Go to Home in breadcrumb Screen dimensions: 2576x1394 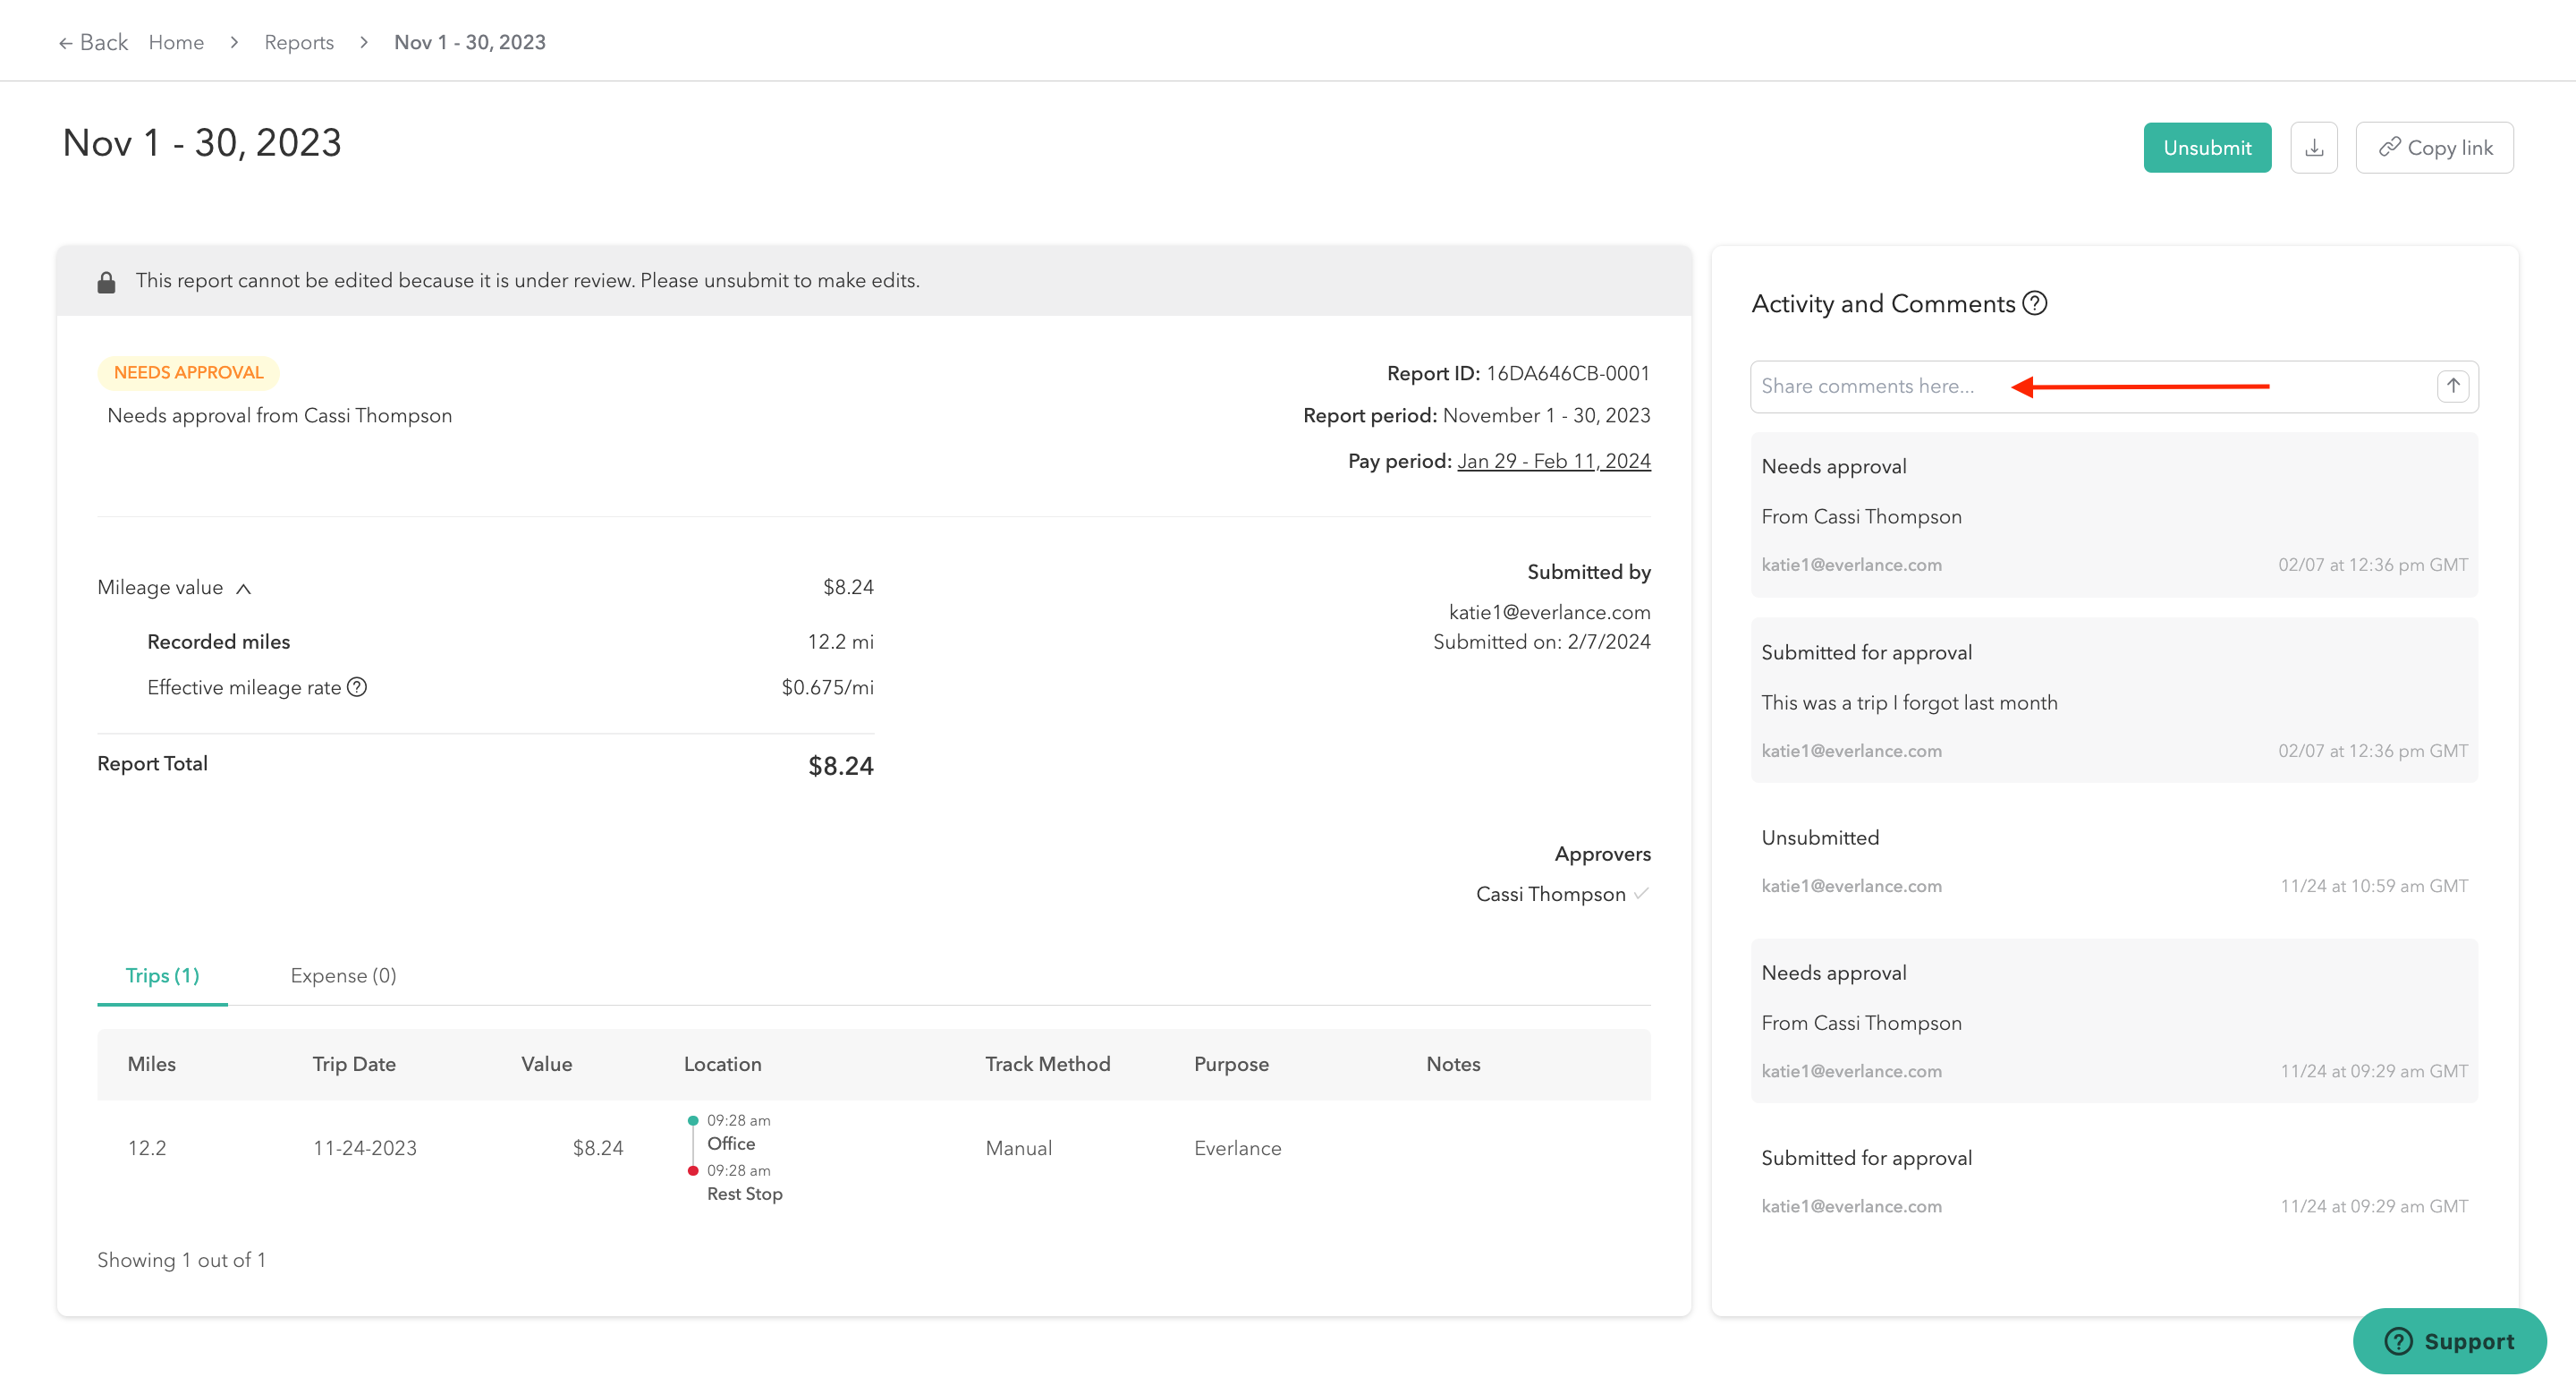coord(176,42)
